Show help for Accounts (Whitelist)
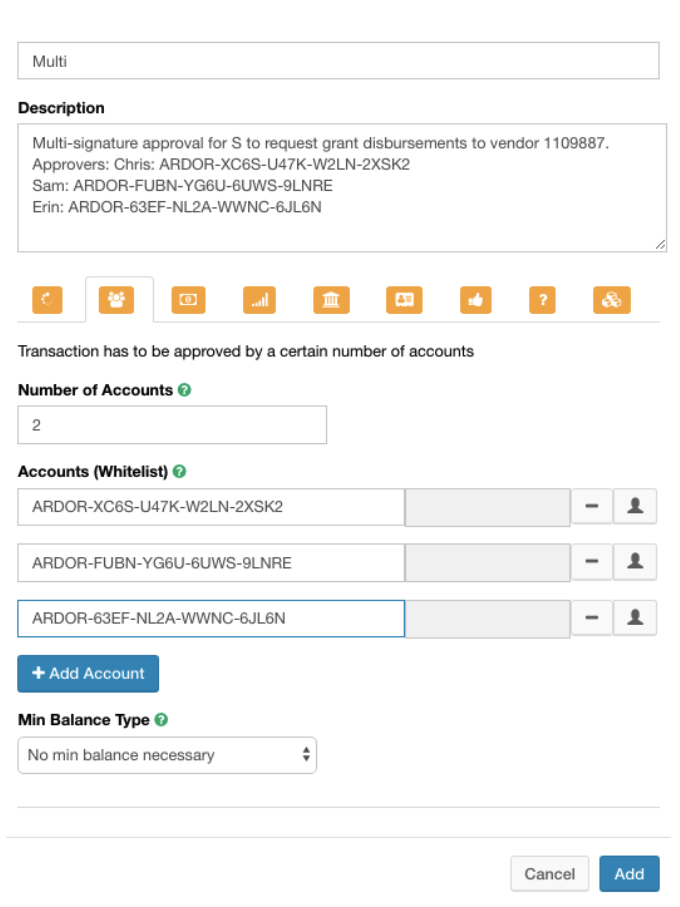This screenshot has height=907, width=680. [x=180, y=471]
